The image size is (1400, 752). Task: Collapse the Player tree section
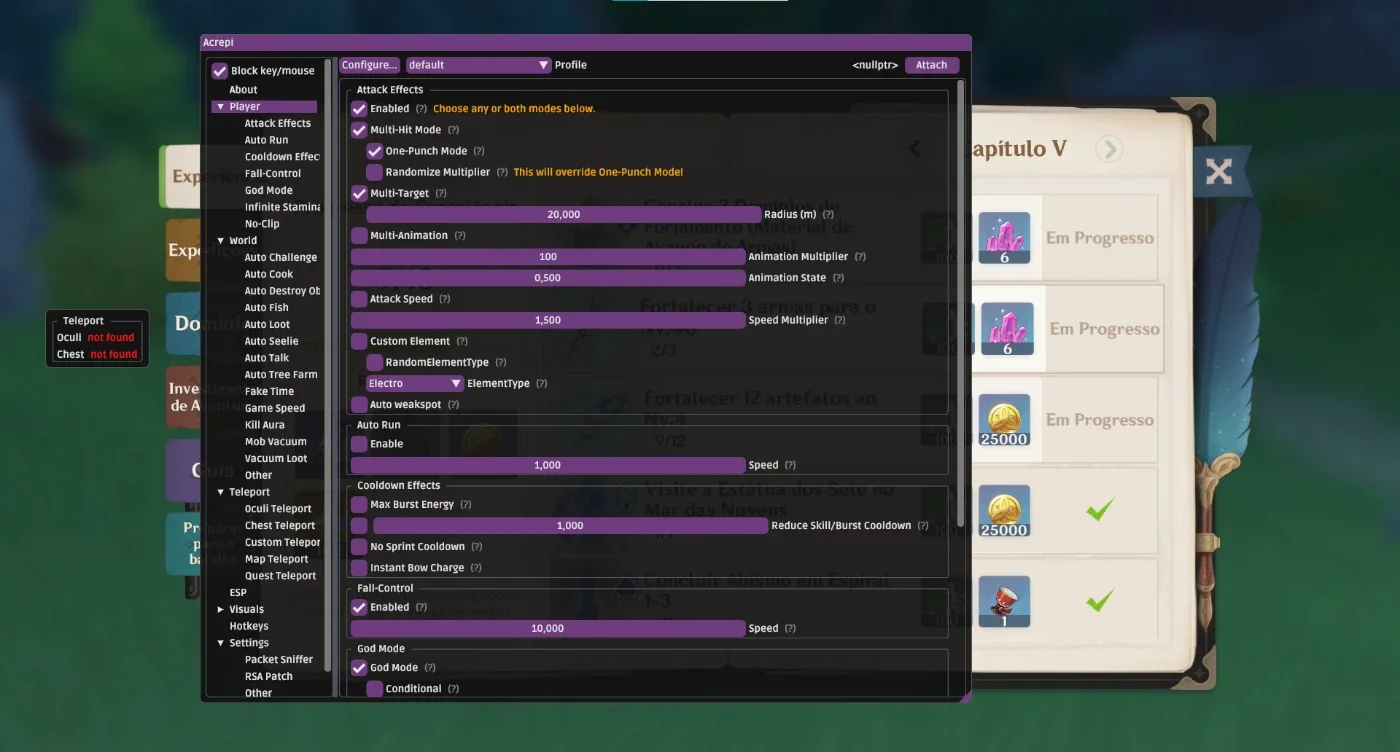pyautogui.click(x=220, y=107)
